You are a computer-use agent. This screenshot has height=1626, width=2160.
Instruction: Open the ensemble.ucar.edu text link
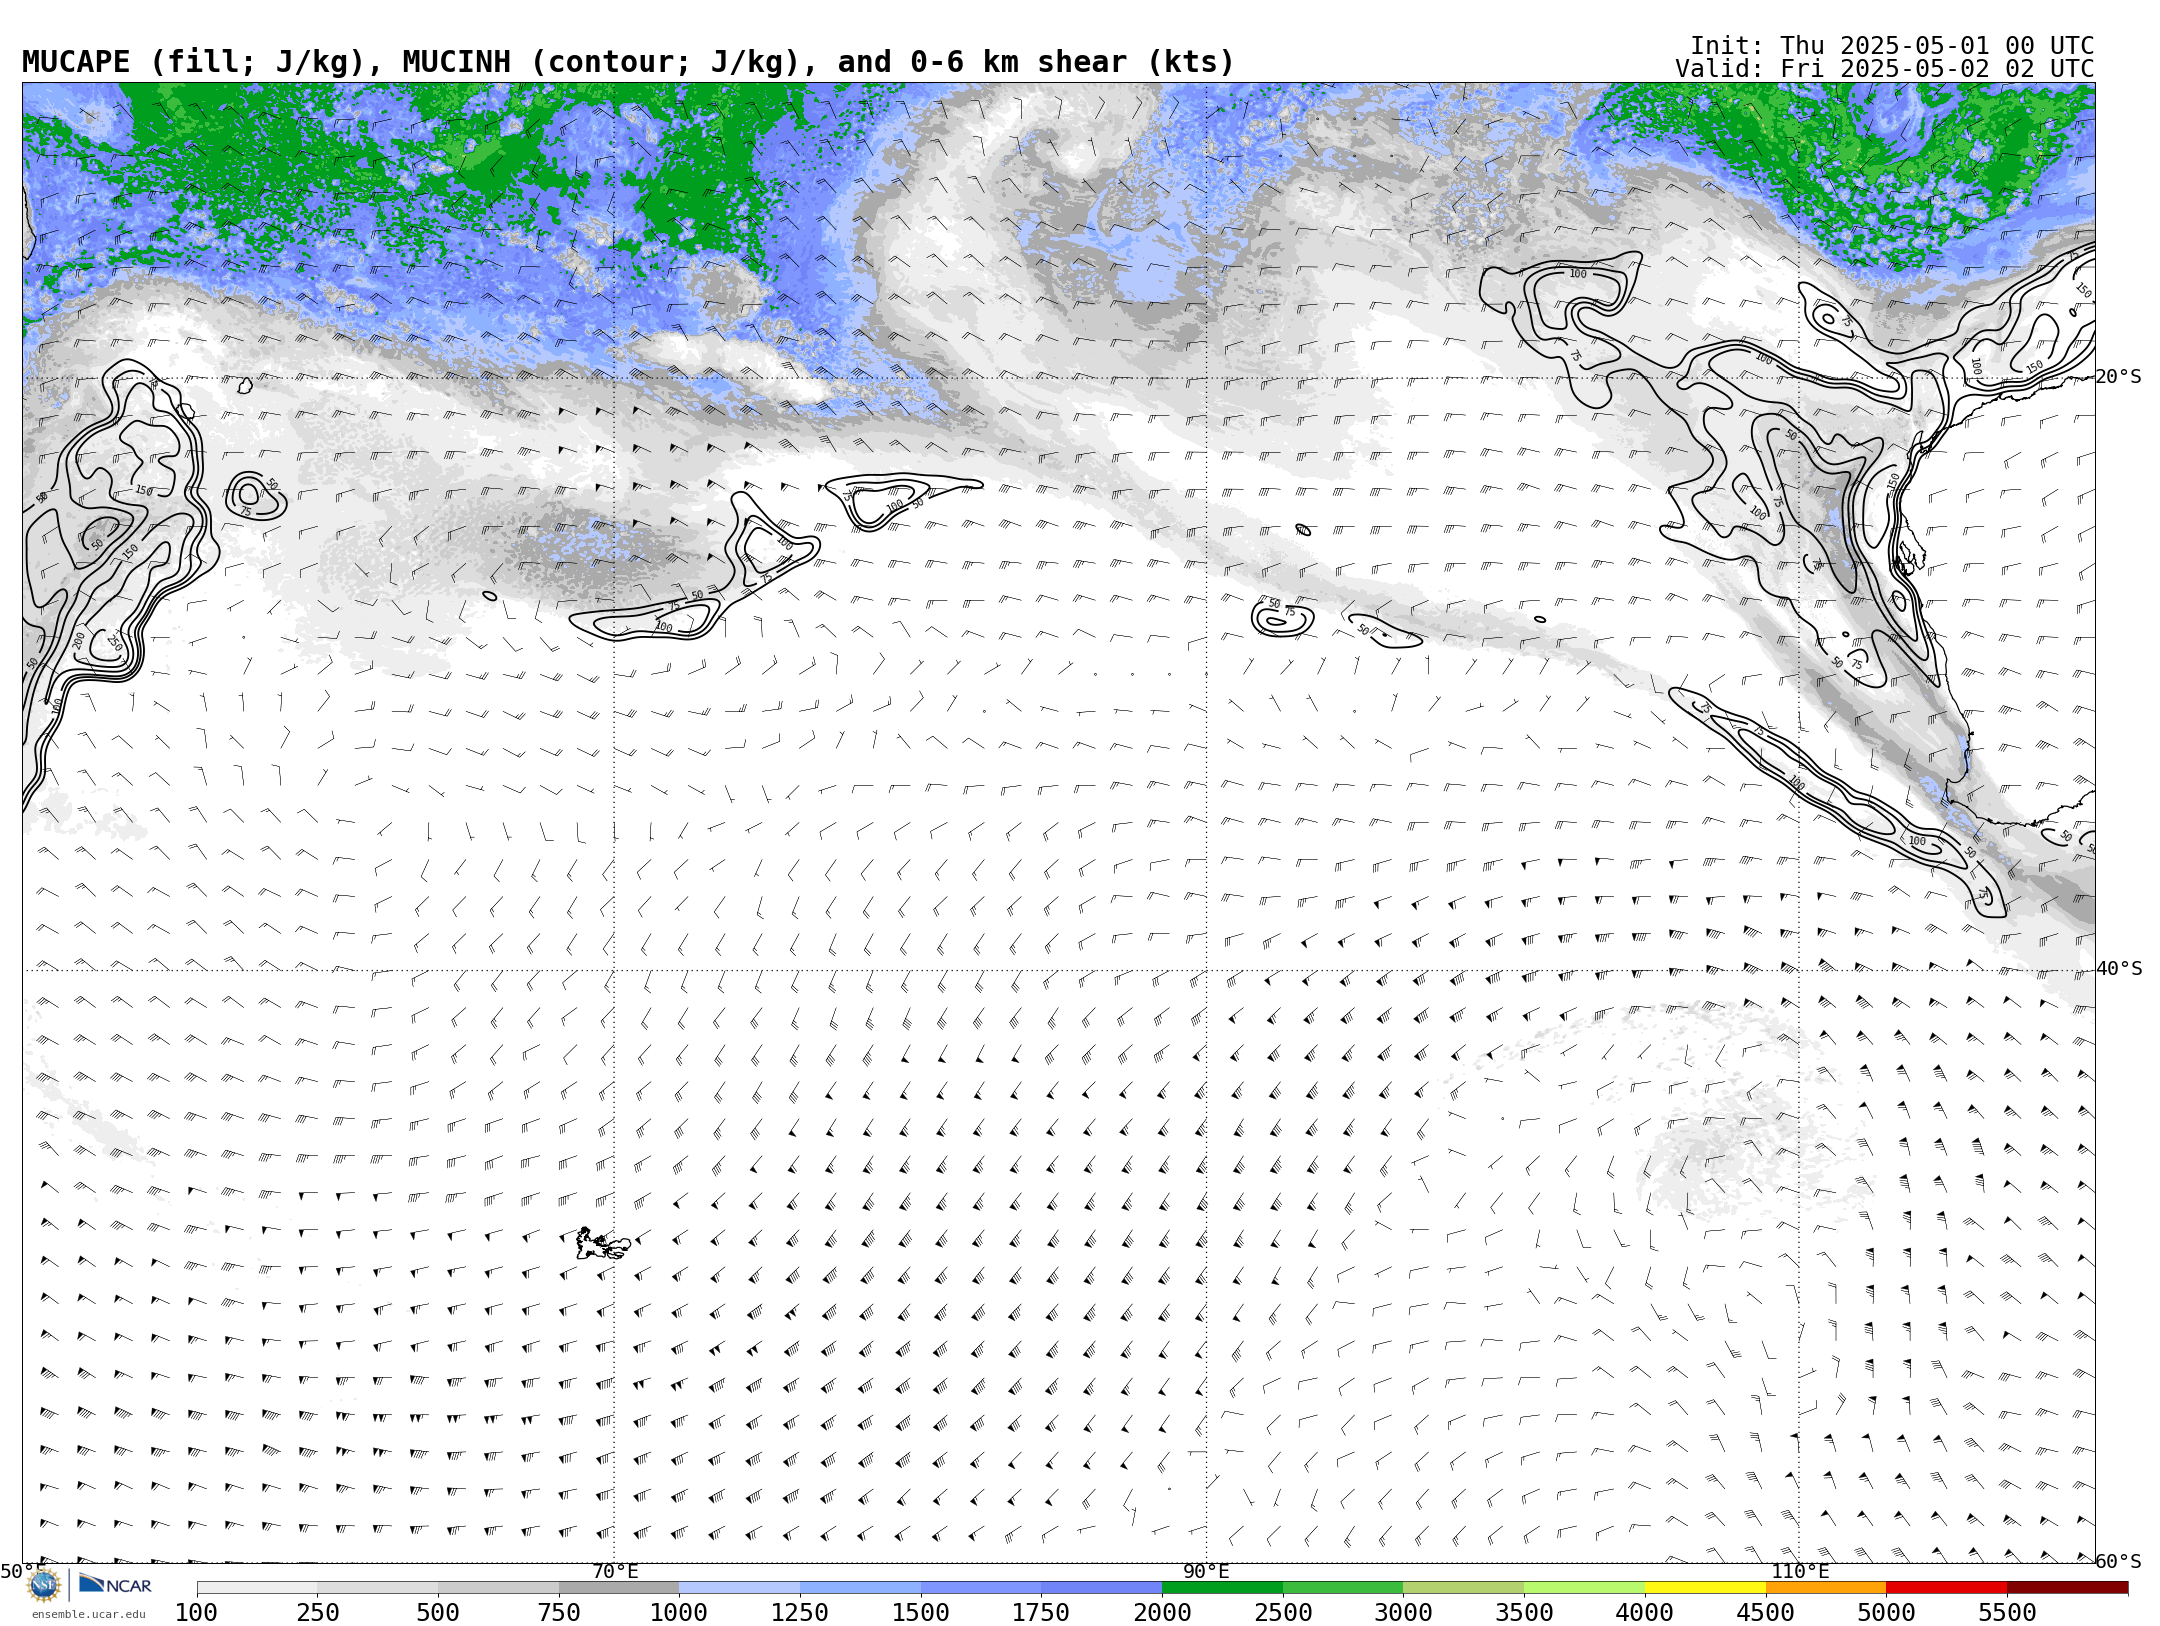tap(88, 1614)
